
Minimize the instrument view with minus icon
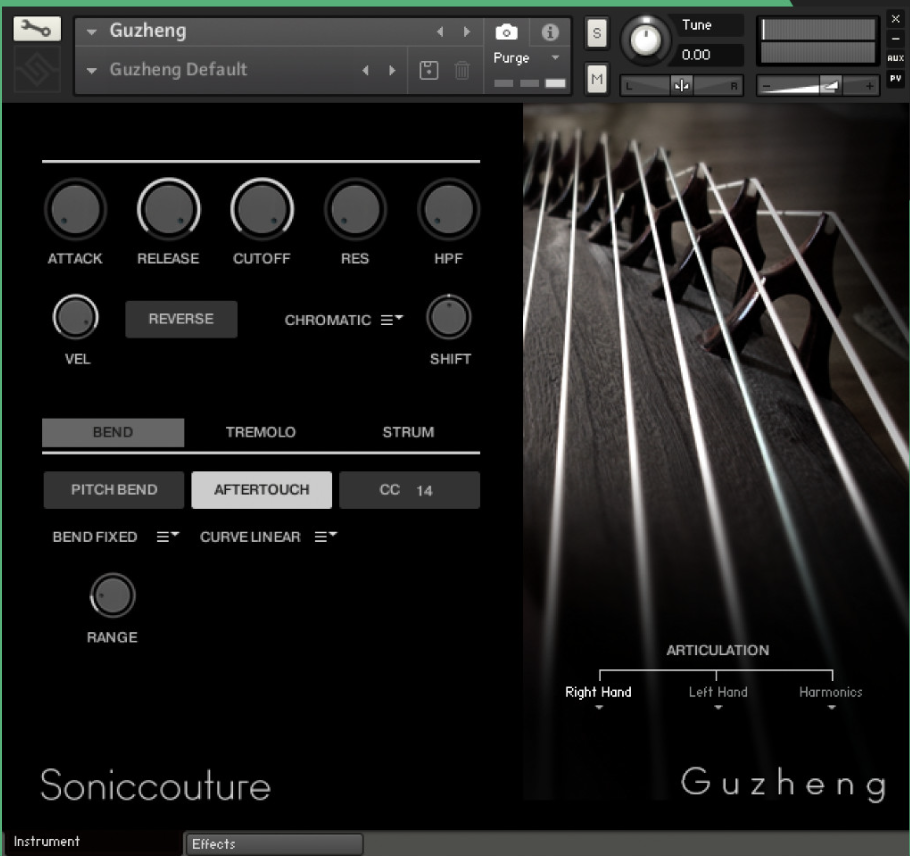click(895, 39)
